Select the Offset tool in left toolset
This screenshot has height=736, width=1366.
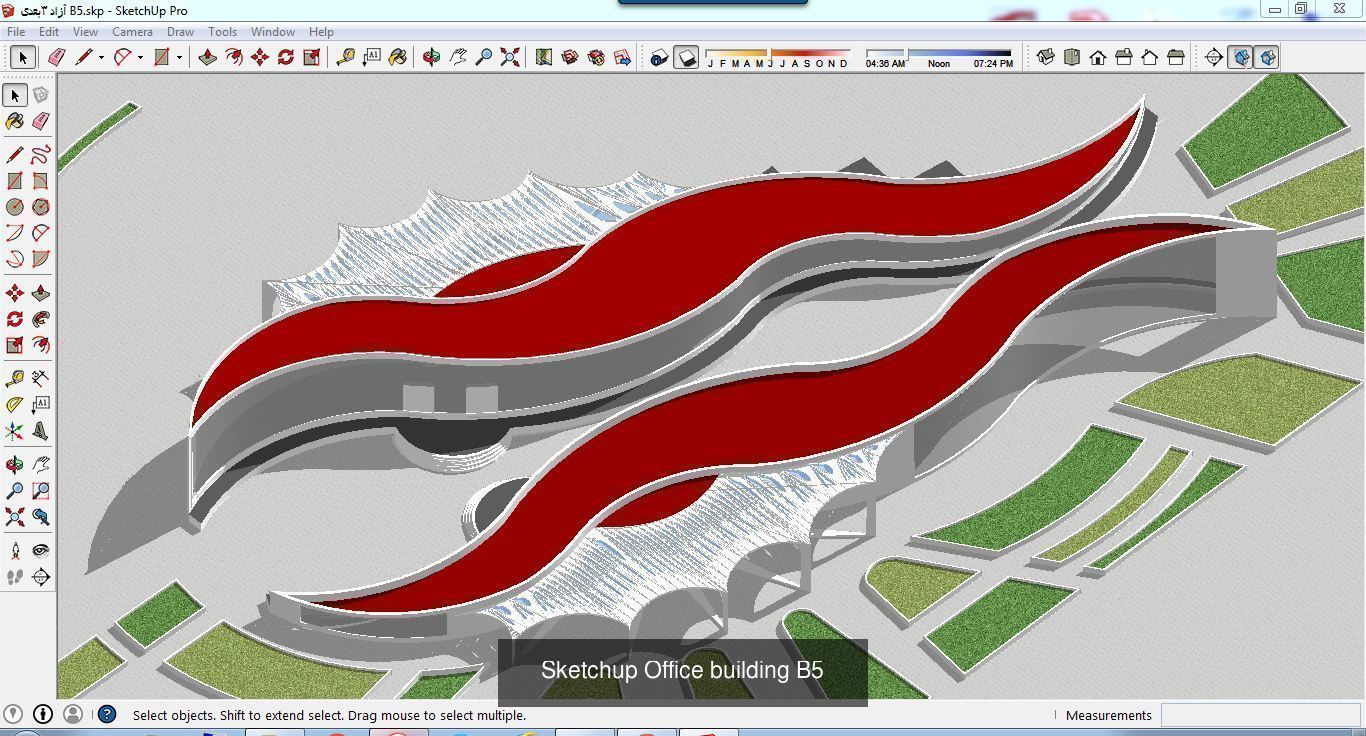coord(41,345)
